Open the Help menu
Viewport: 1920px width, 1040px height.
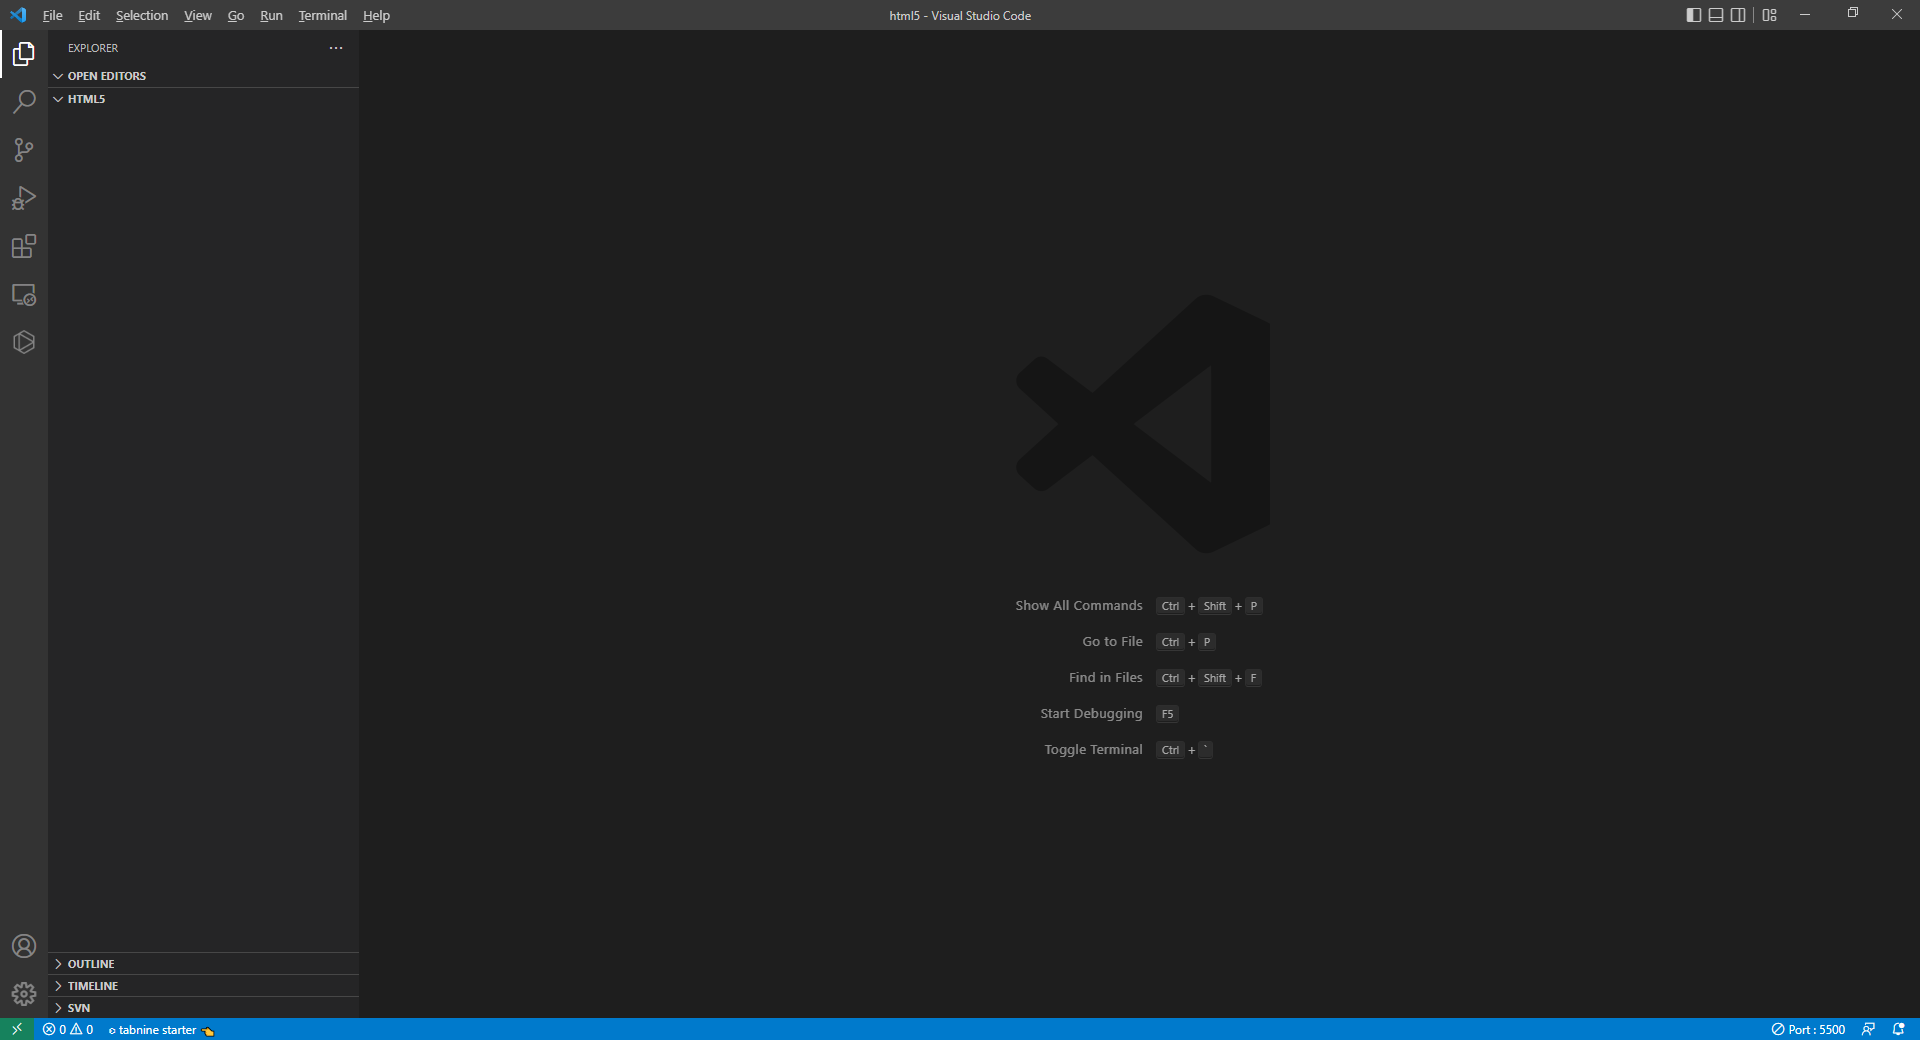click(377, 15)
